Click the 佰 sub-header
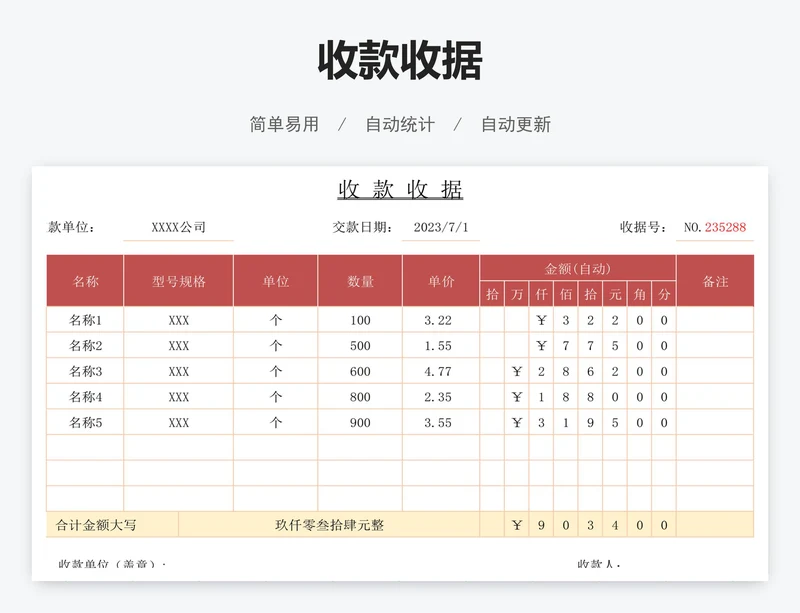This screenshot has width=800, height=613. [x=566, y=294]
